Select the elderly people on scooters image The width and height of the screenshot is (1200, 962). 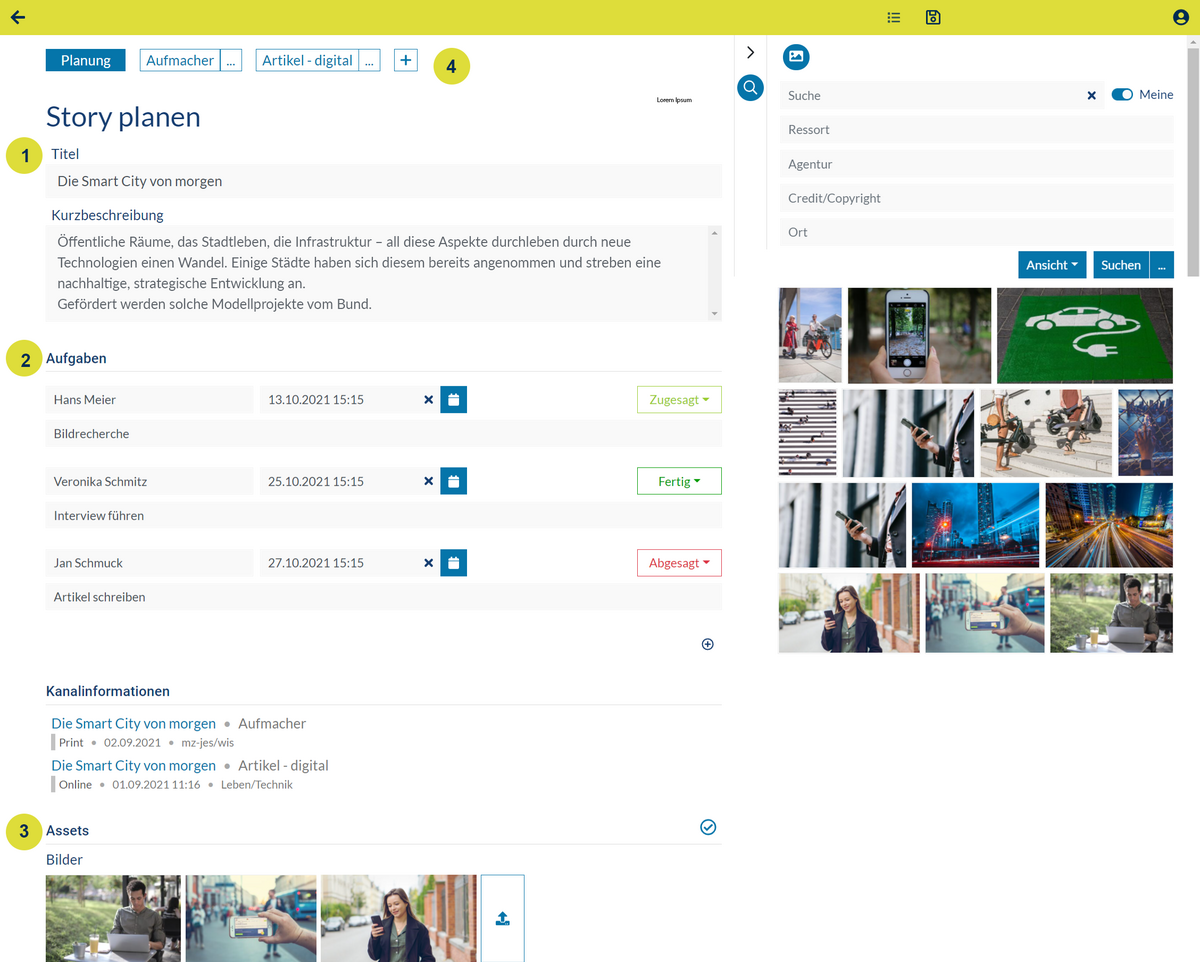(810, 335)
